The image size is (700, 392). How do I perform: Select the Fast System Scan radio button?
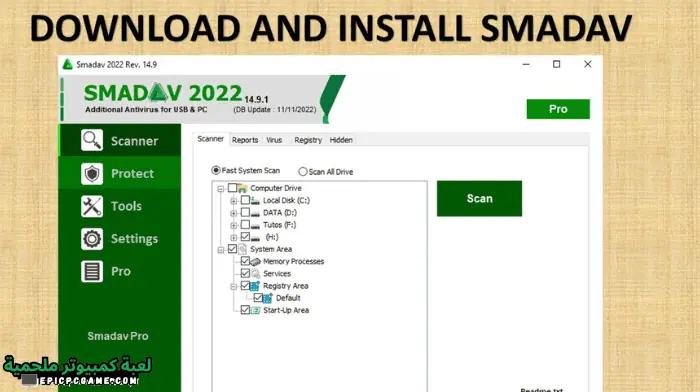(x=216, y=170)
